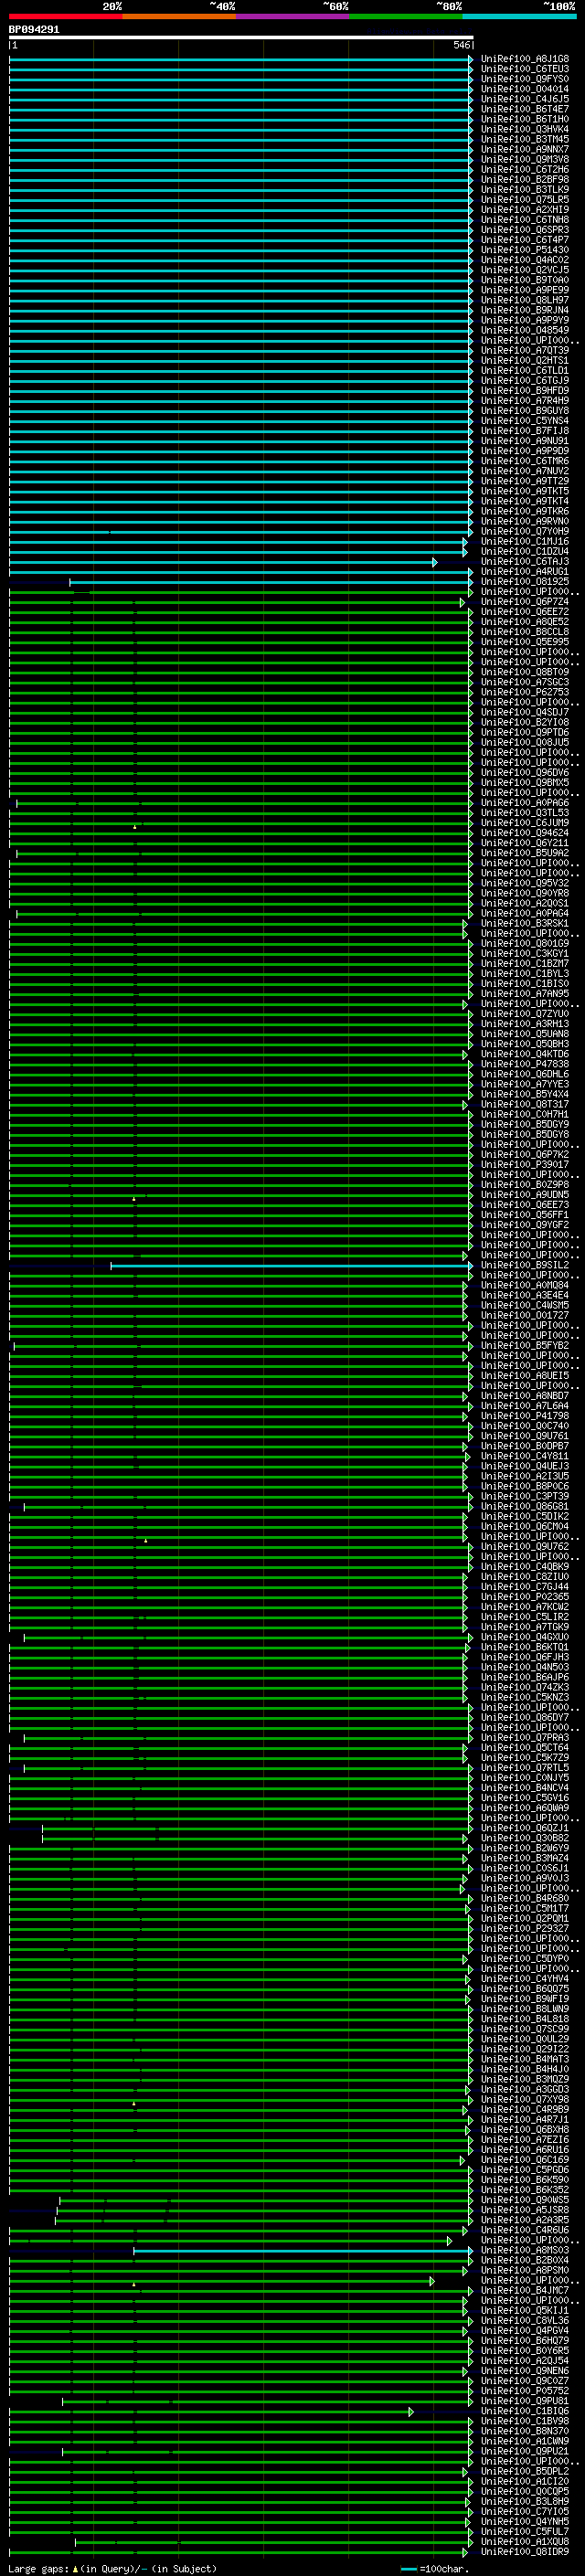Choose the UniRef100_Q6FJH3 hit
This screenshot has width=585, height=2576.
click(x=525, y=1658)
